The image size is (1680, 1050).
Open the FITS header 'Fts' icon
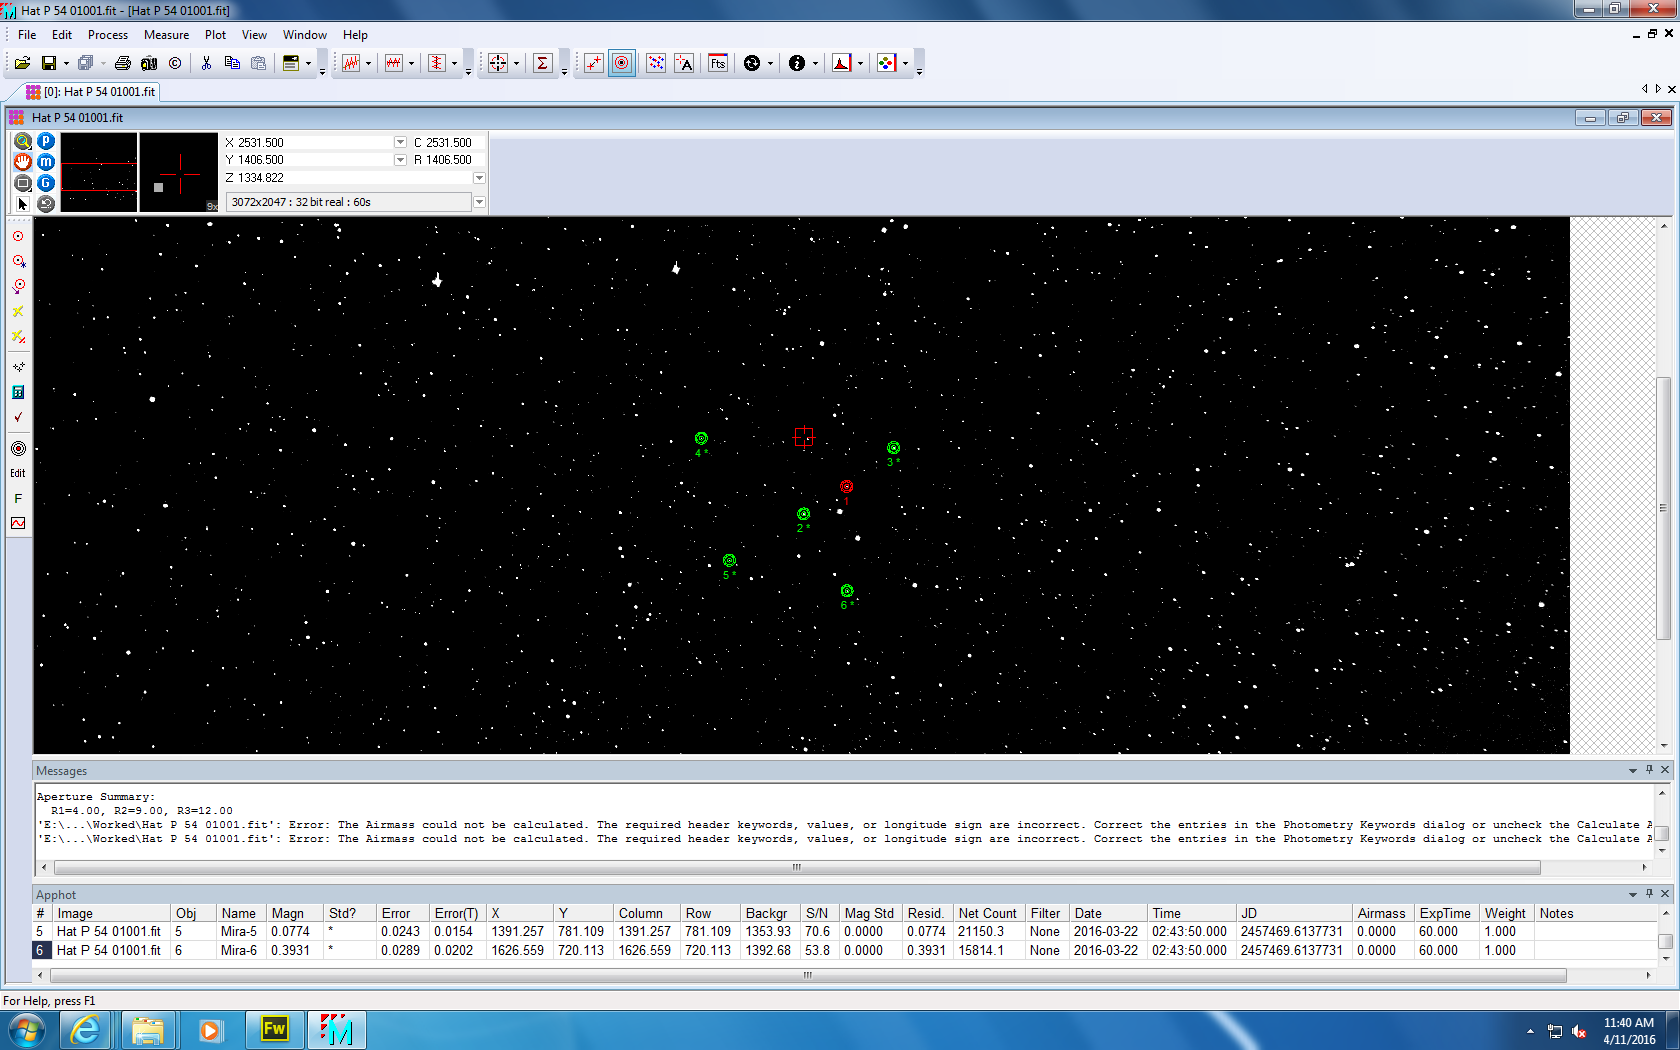(717, 63)
